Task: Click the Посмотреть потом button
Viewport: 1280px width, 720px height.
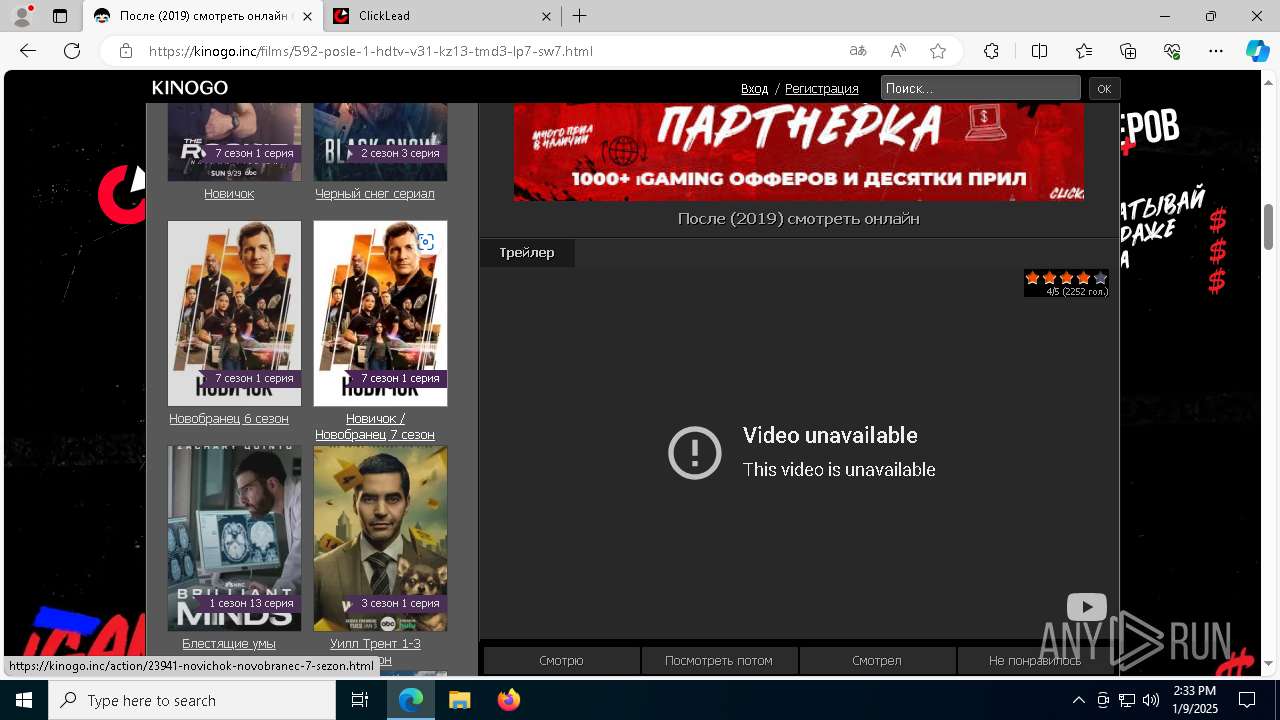Action: coord(719,660)
